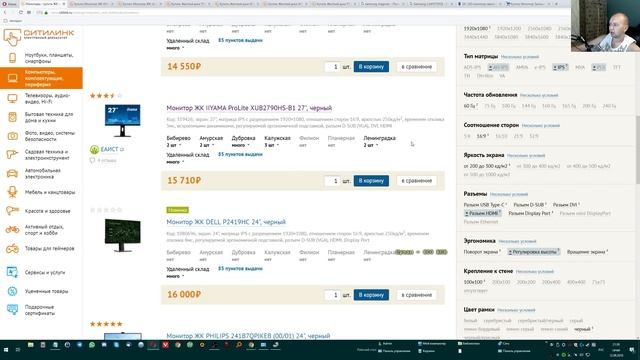Add the 16 000₽ DELL monitor to cart
Screen dimensions: 640x360
pos(371,295)
